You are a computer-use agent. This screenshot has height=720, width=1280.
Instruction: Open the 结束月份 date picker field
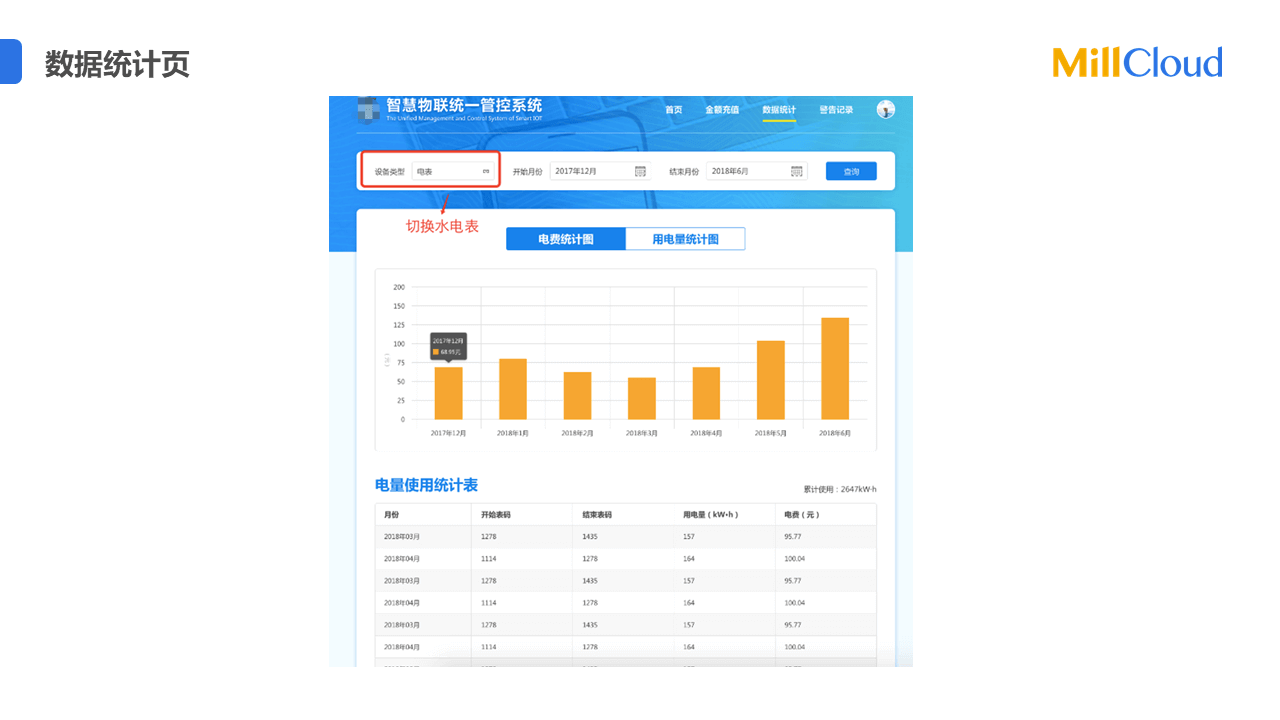pyautogui.click(x=749, y=171)
